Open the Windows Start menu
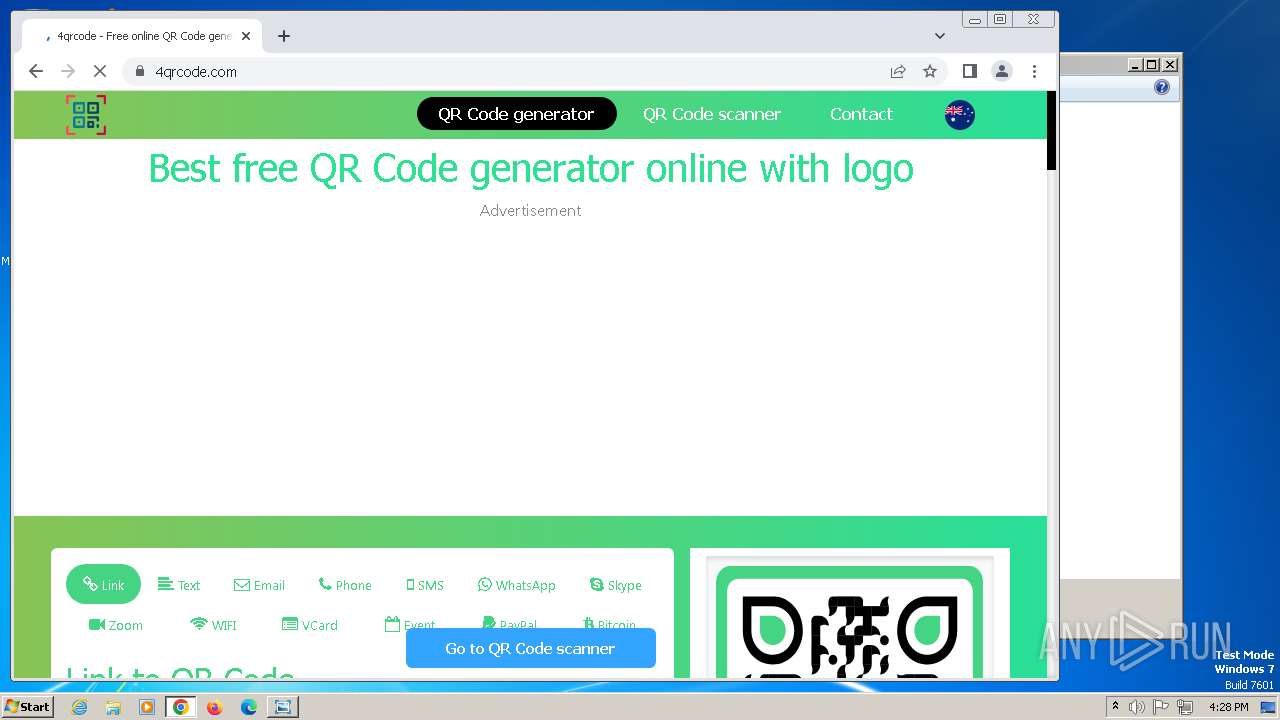Screen dimensions: 1280x720 [x=27, y=706]
